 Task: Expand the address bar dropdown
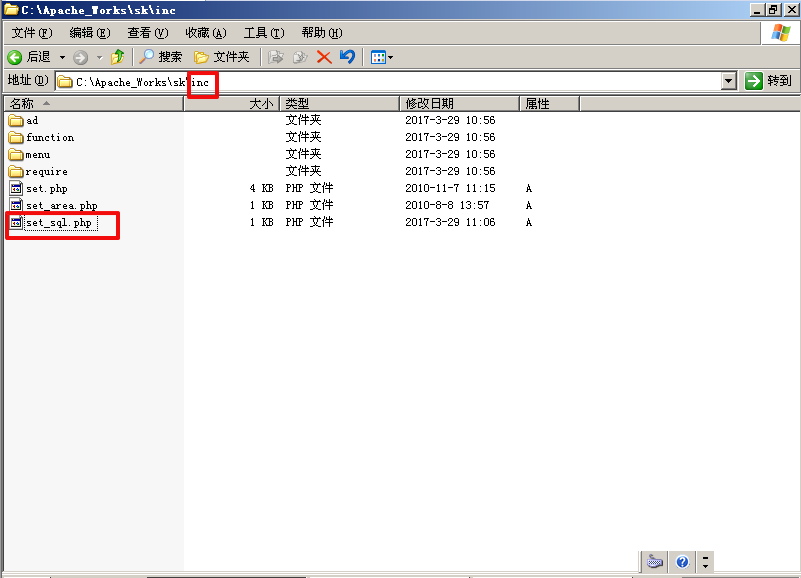pos(729,81)
